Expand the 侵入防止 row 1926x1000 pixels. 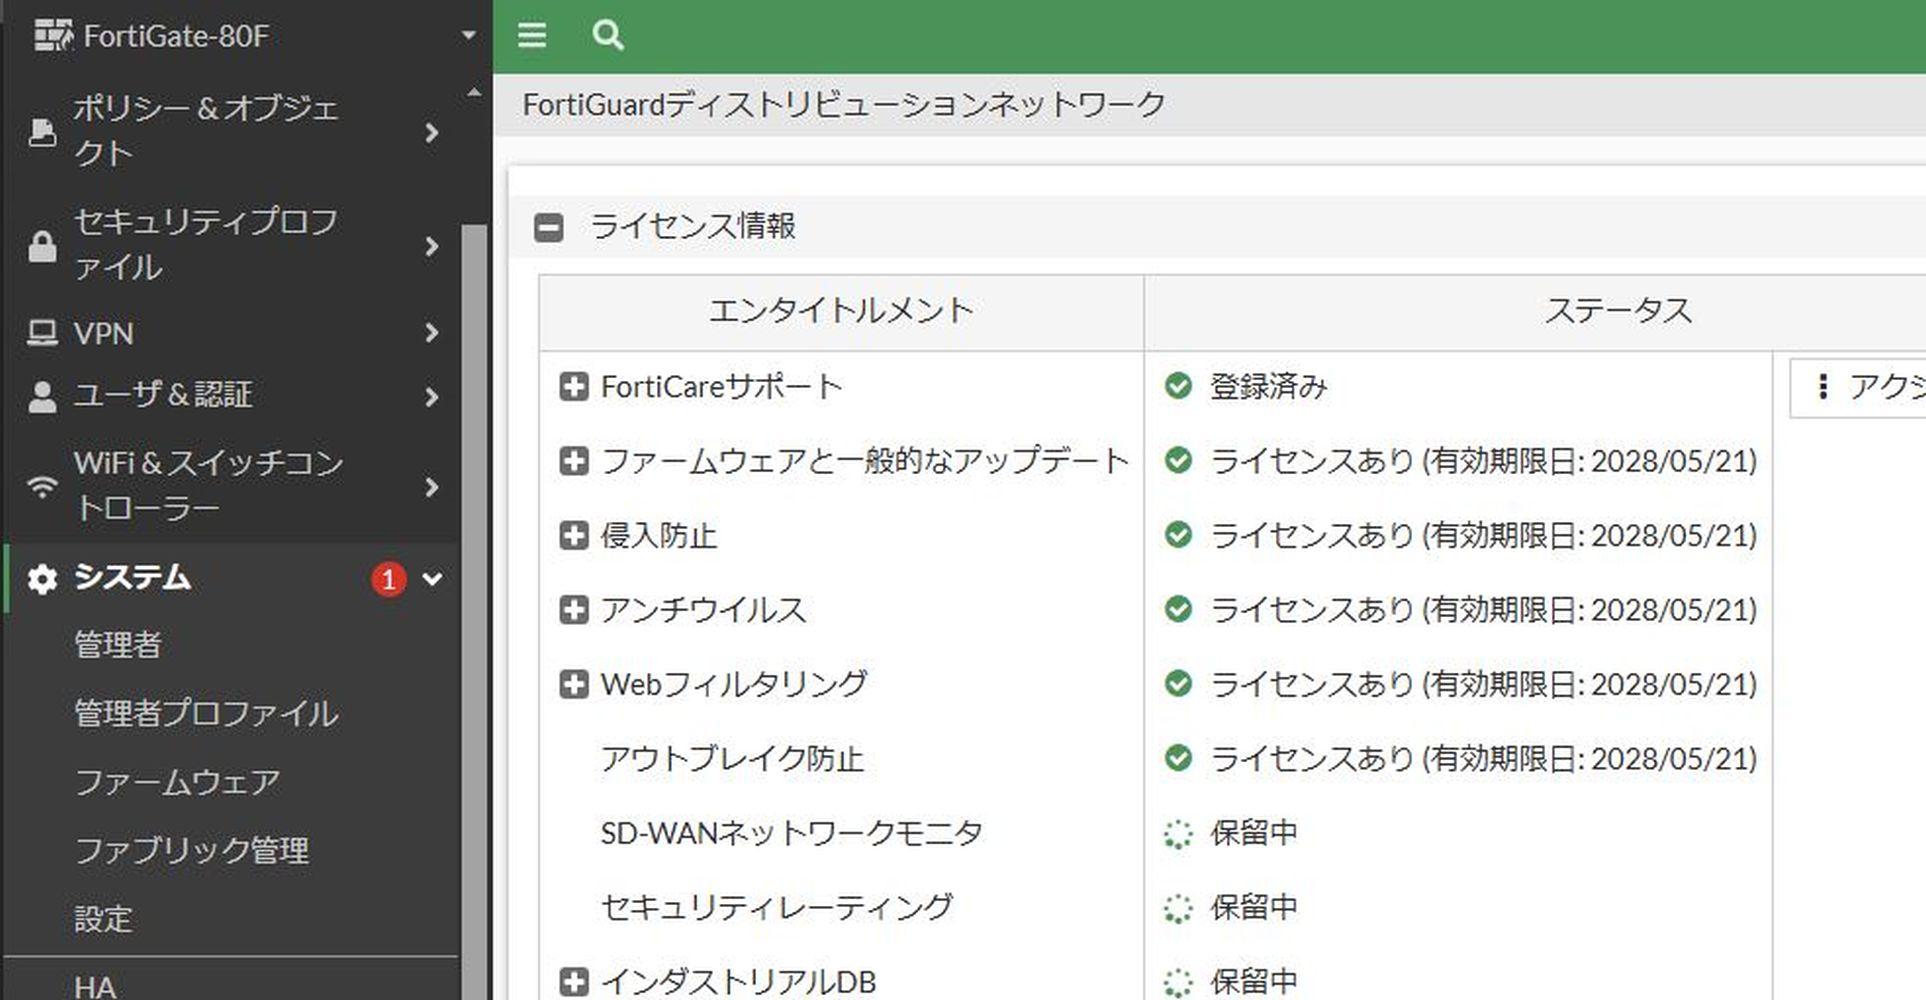pos(574,536)
